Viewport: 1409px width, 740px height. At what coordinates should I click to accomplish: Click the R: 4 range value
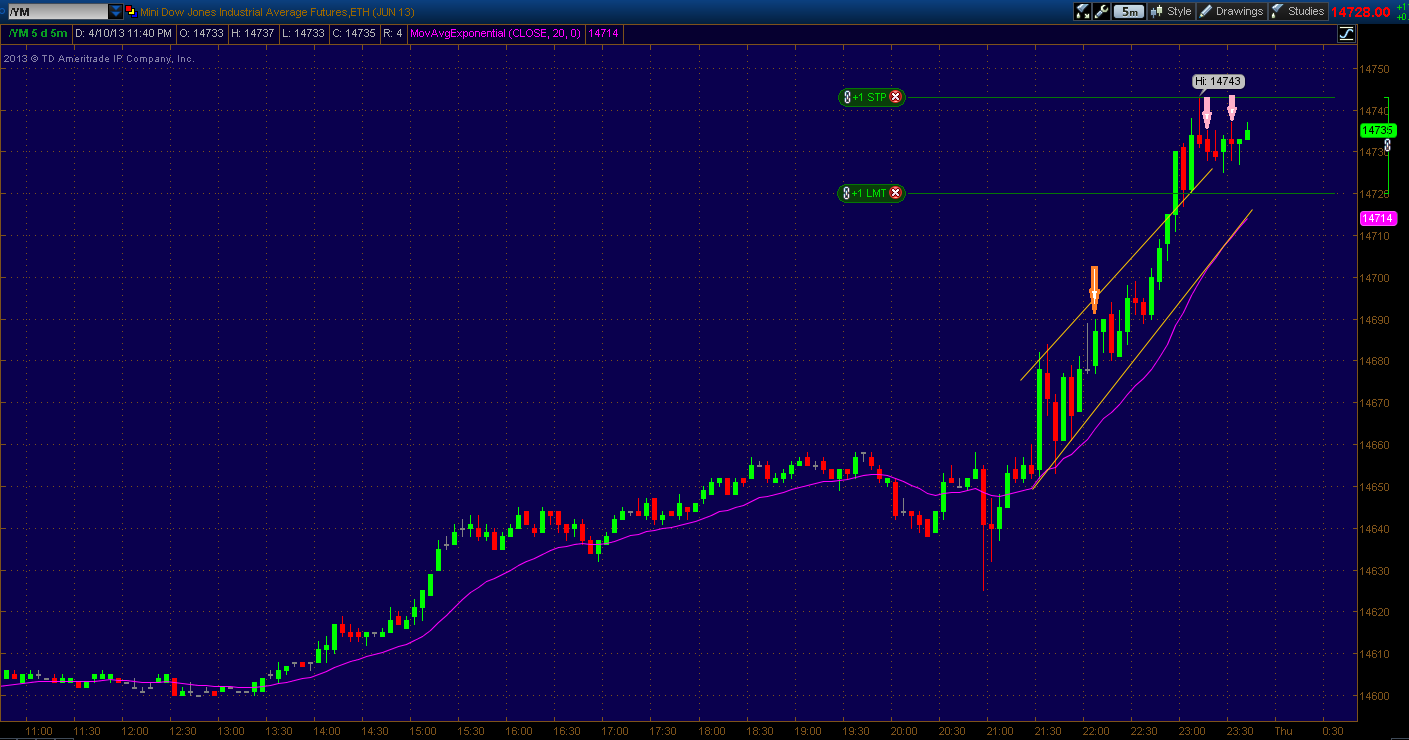(393, 33)
